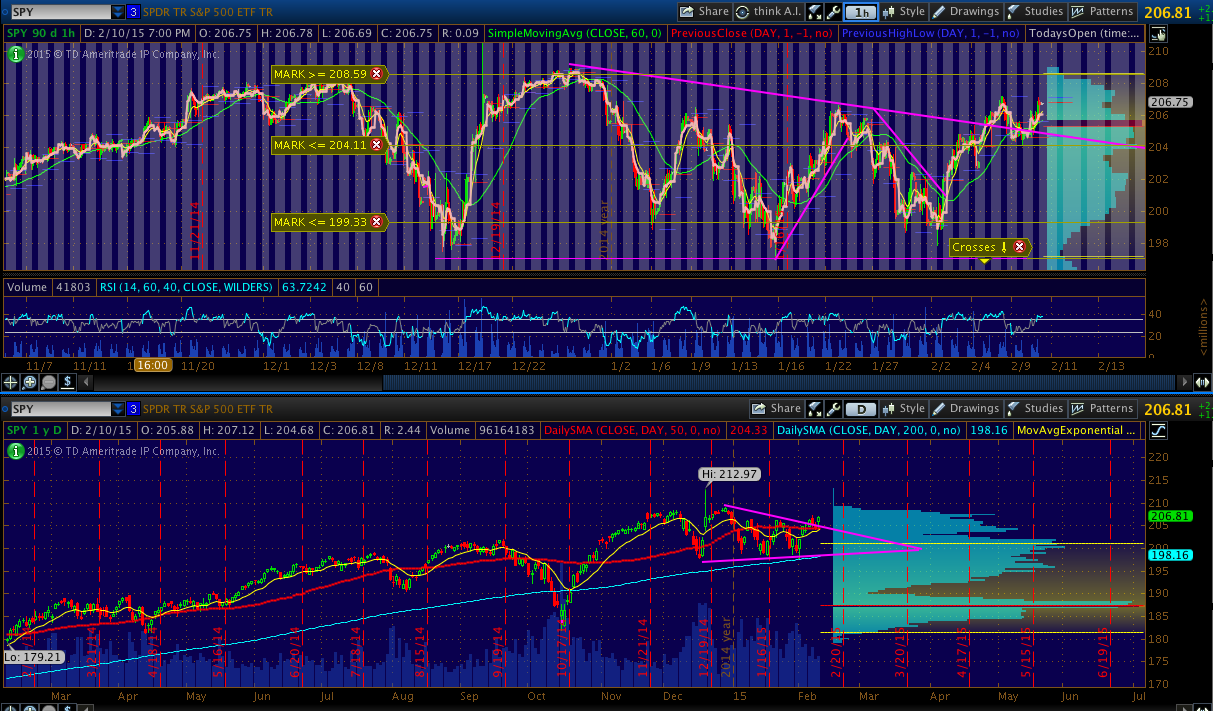Open think A.I. in upper chart toolbar
1213x711 pixels.
[x=769, y=12]
